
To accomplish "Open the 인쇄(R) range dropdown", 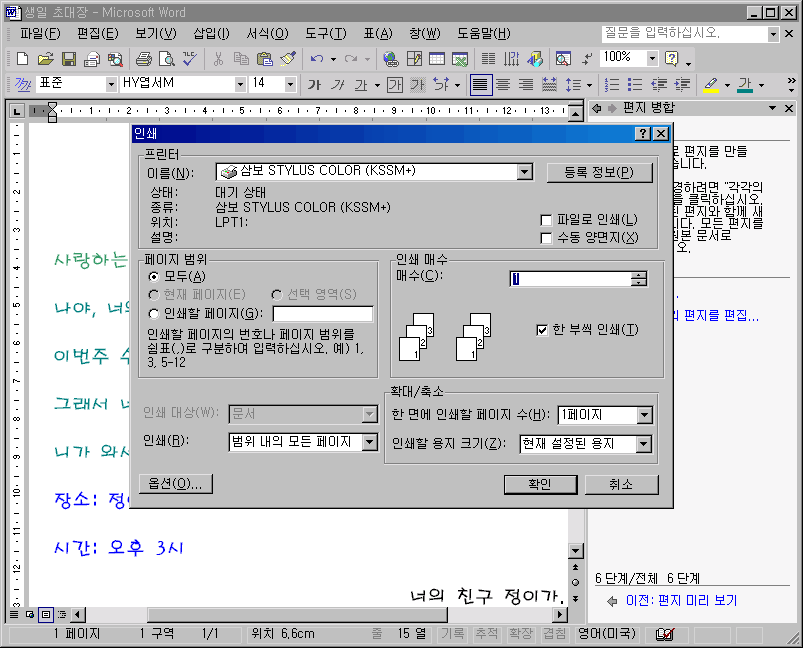I will [369, 442].
